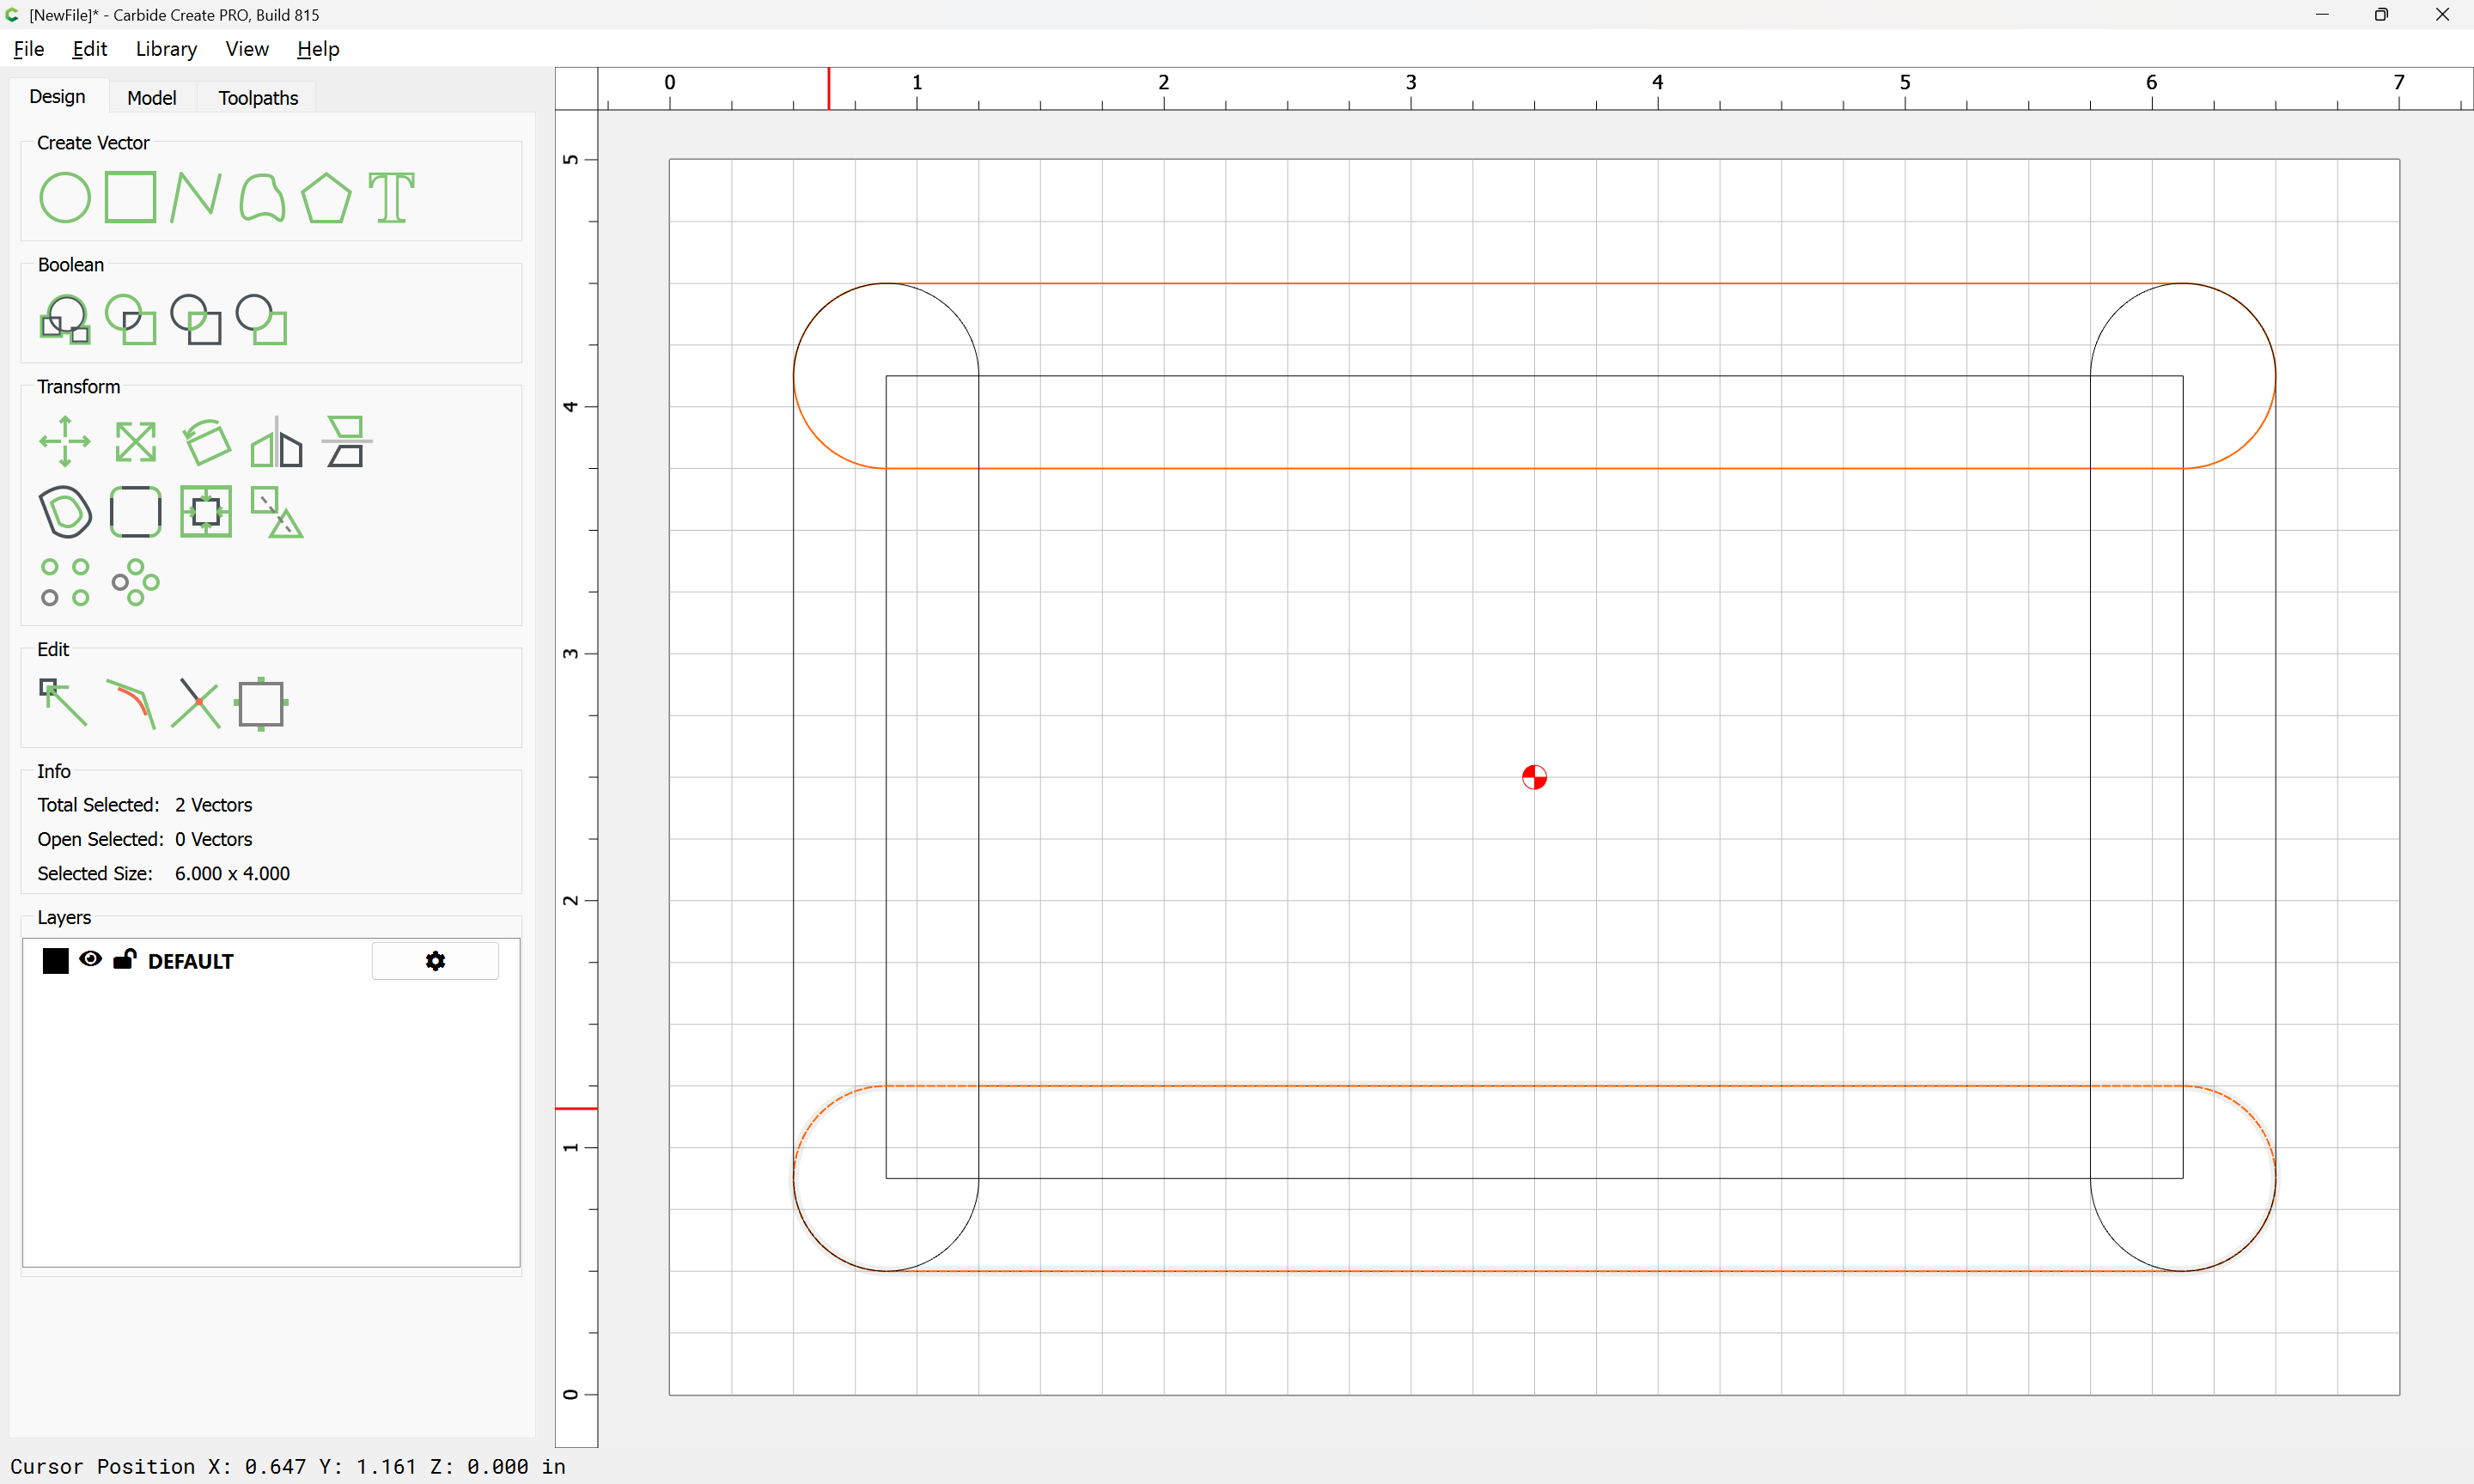Viewport: 2474px width, 1484px height.
Task: Open the Offset Vector tool
Action: pyautogui.click(x=65, y=512)
